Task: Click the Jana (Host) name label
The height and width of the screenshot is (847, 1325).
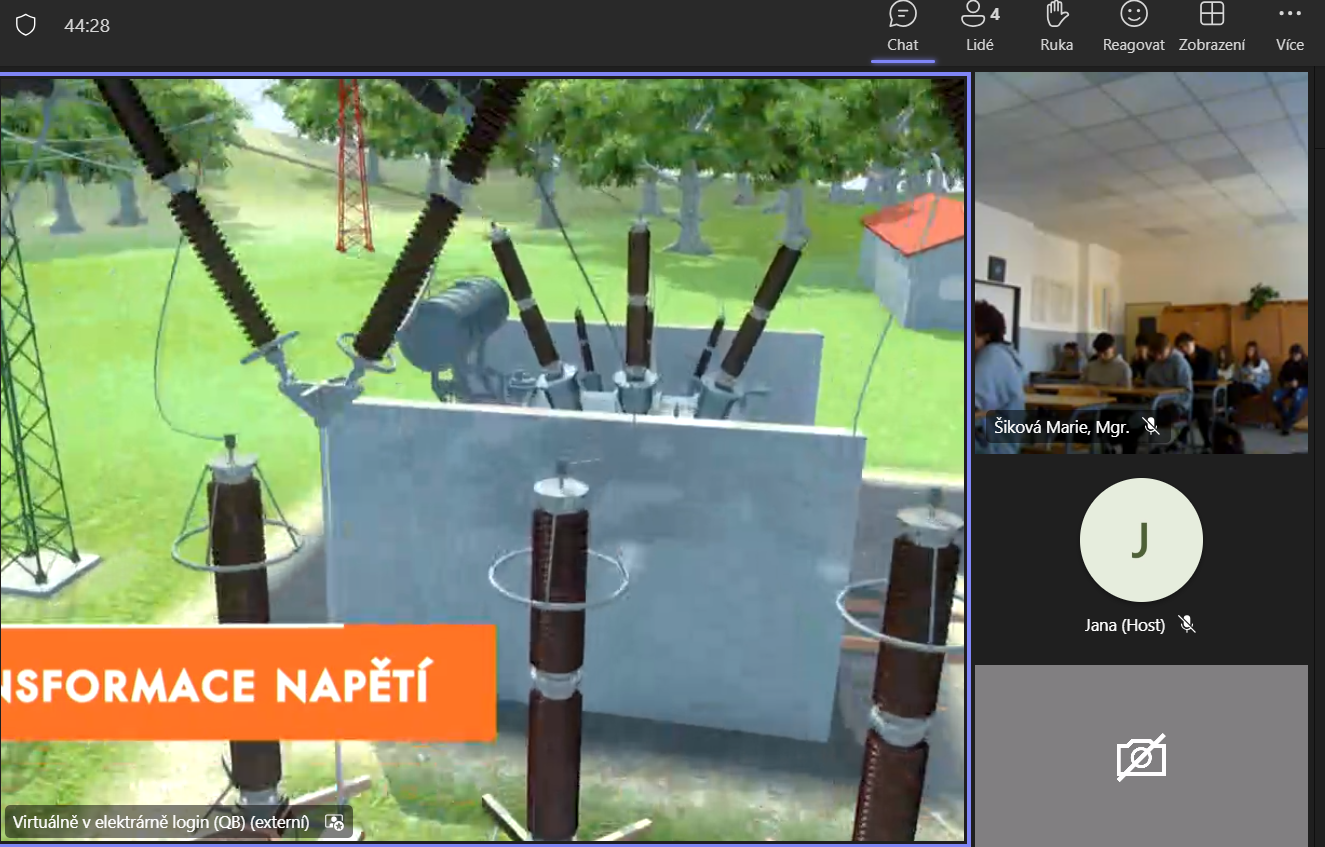Action: [x=1125, y=625]
